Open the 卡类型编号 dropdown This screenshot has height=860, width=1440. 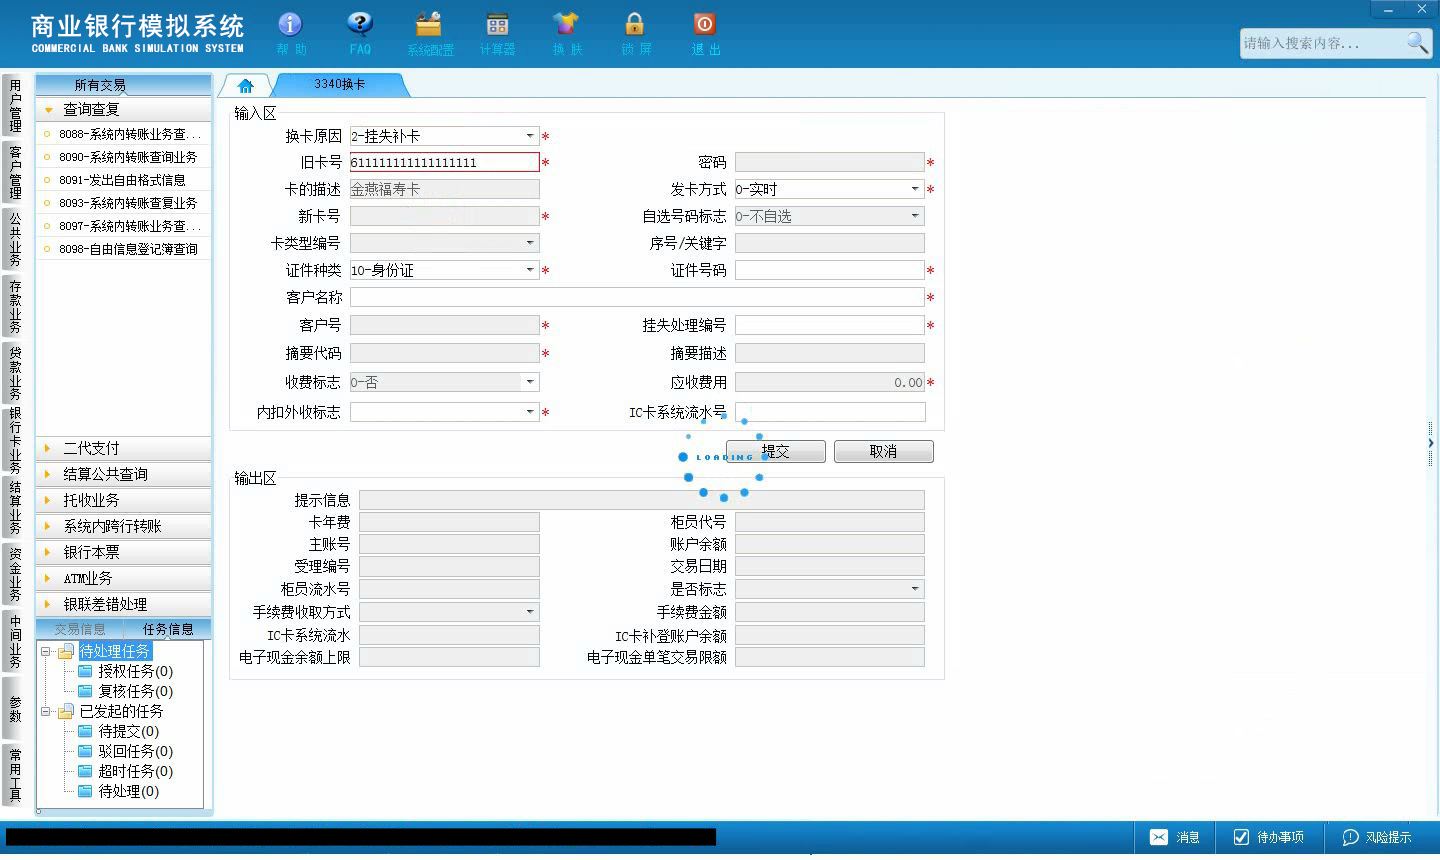pos(530,243)
